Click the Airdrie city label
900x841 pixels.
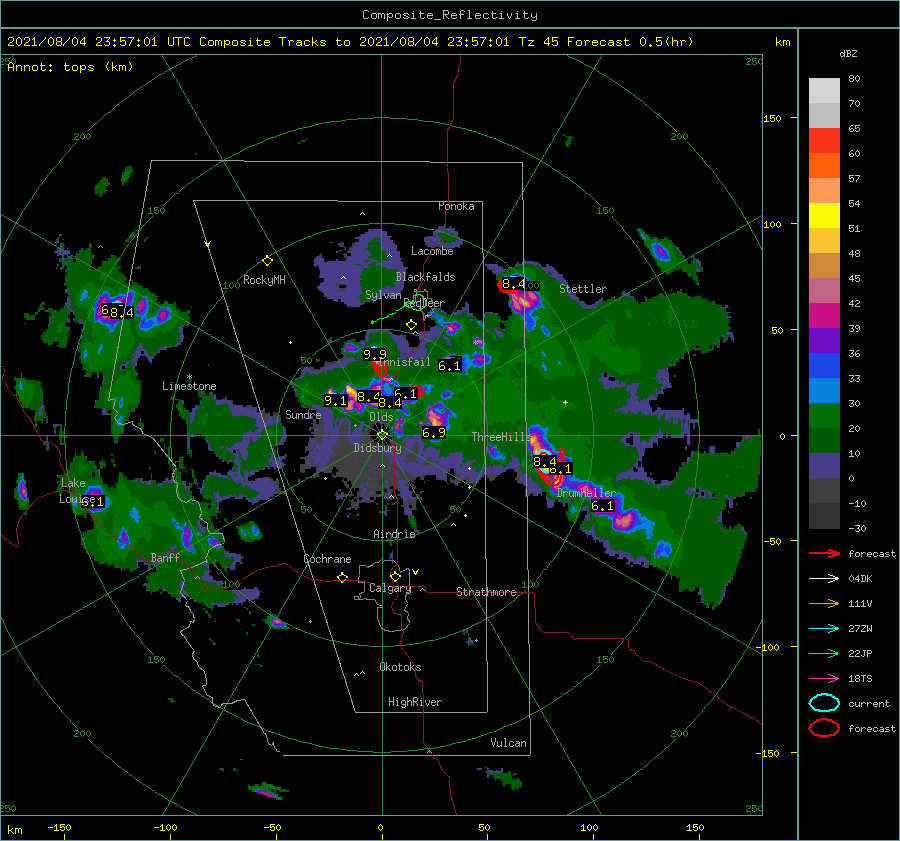(394, 534)
